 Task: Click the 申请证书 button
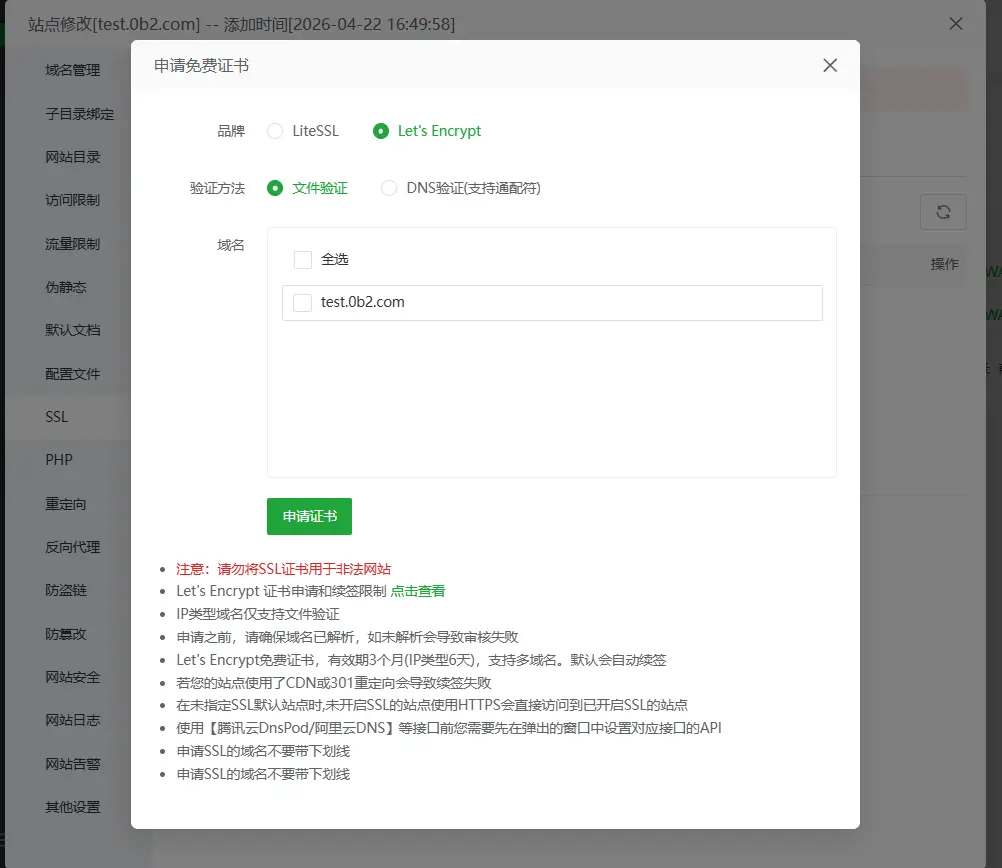coord(309,516)
